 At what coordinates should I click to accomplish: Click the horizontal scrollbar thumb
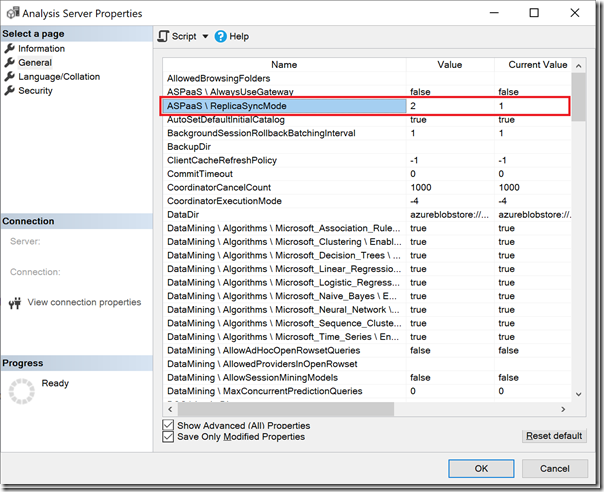285,409
